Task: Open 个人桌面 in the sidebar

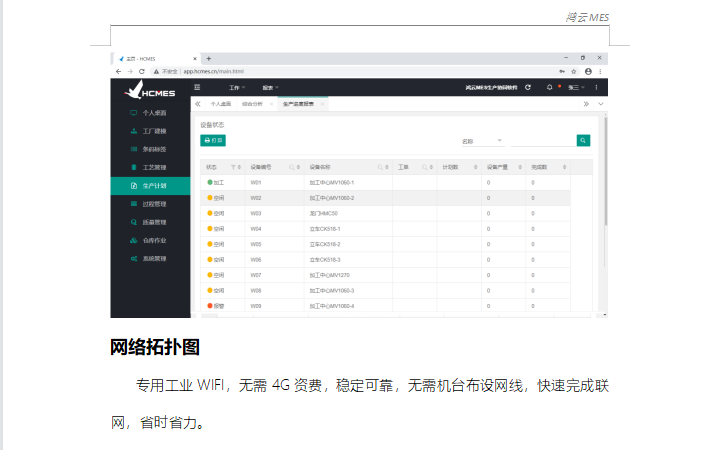Action: (153, 113)
